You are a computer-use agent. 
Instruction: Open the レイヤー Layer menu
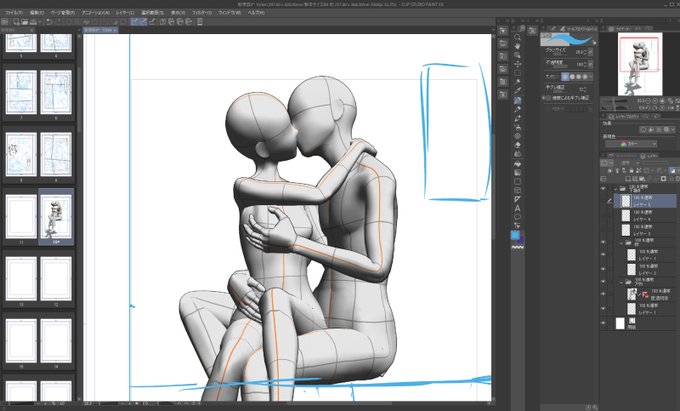tap(125, 13)
